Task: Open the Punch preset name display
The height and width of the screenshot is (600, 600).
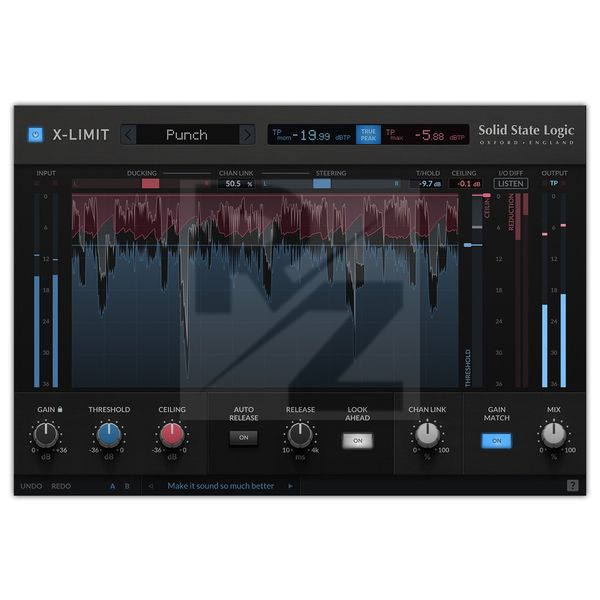Action: [187, 135]
